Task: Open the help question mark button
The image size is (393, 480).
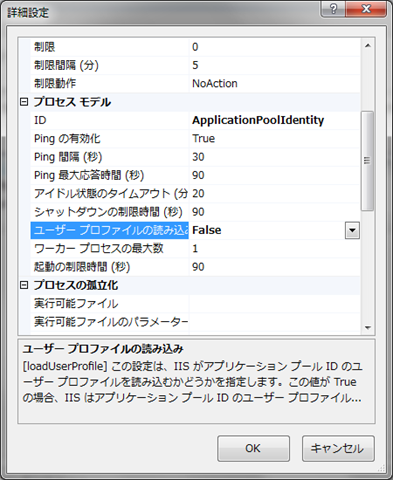Action: [x=333, y=9]
